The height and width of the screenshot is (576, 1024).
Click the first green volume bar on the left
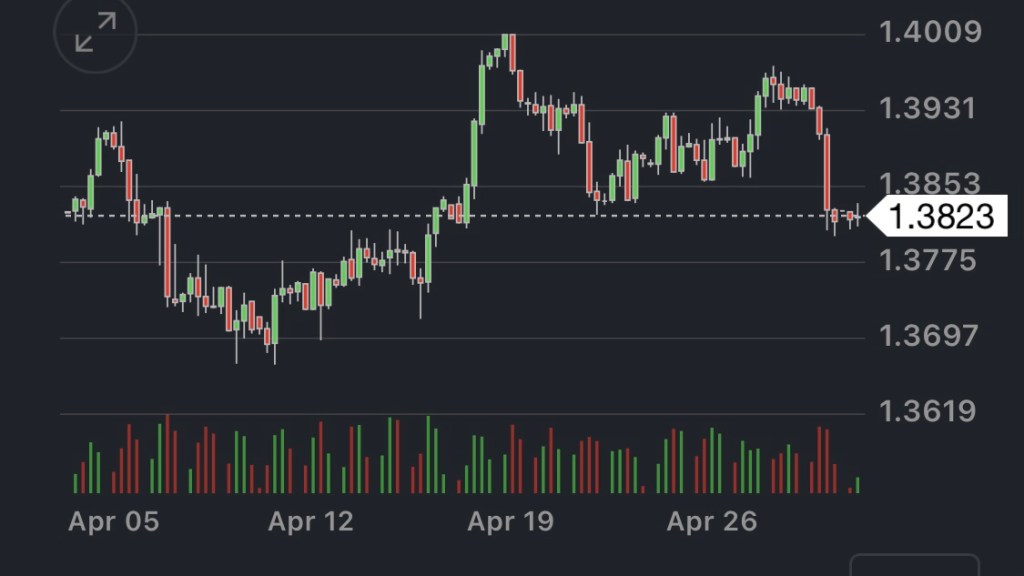point(75,483)
